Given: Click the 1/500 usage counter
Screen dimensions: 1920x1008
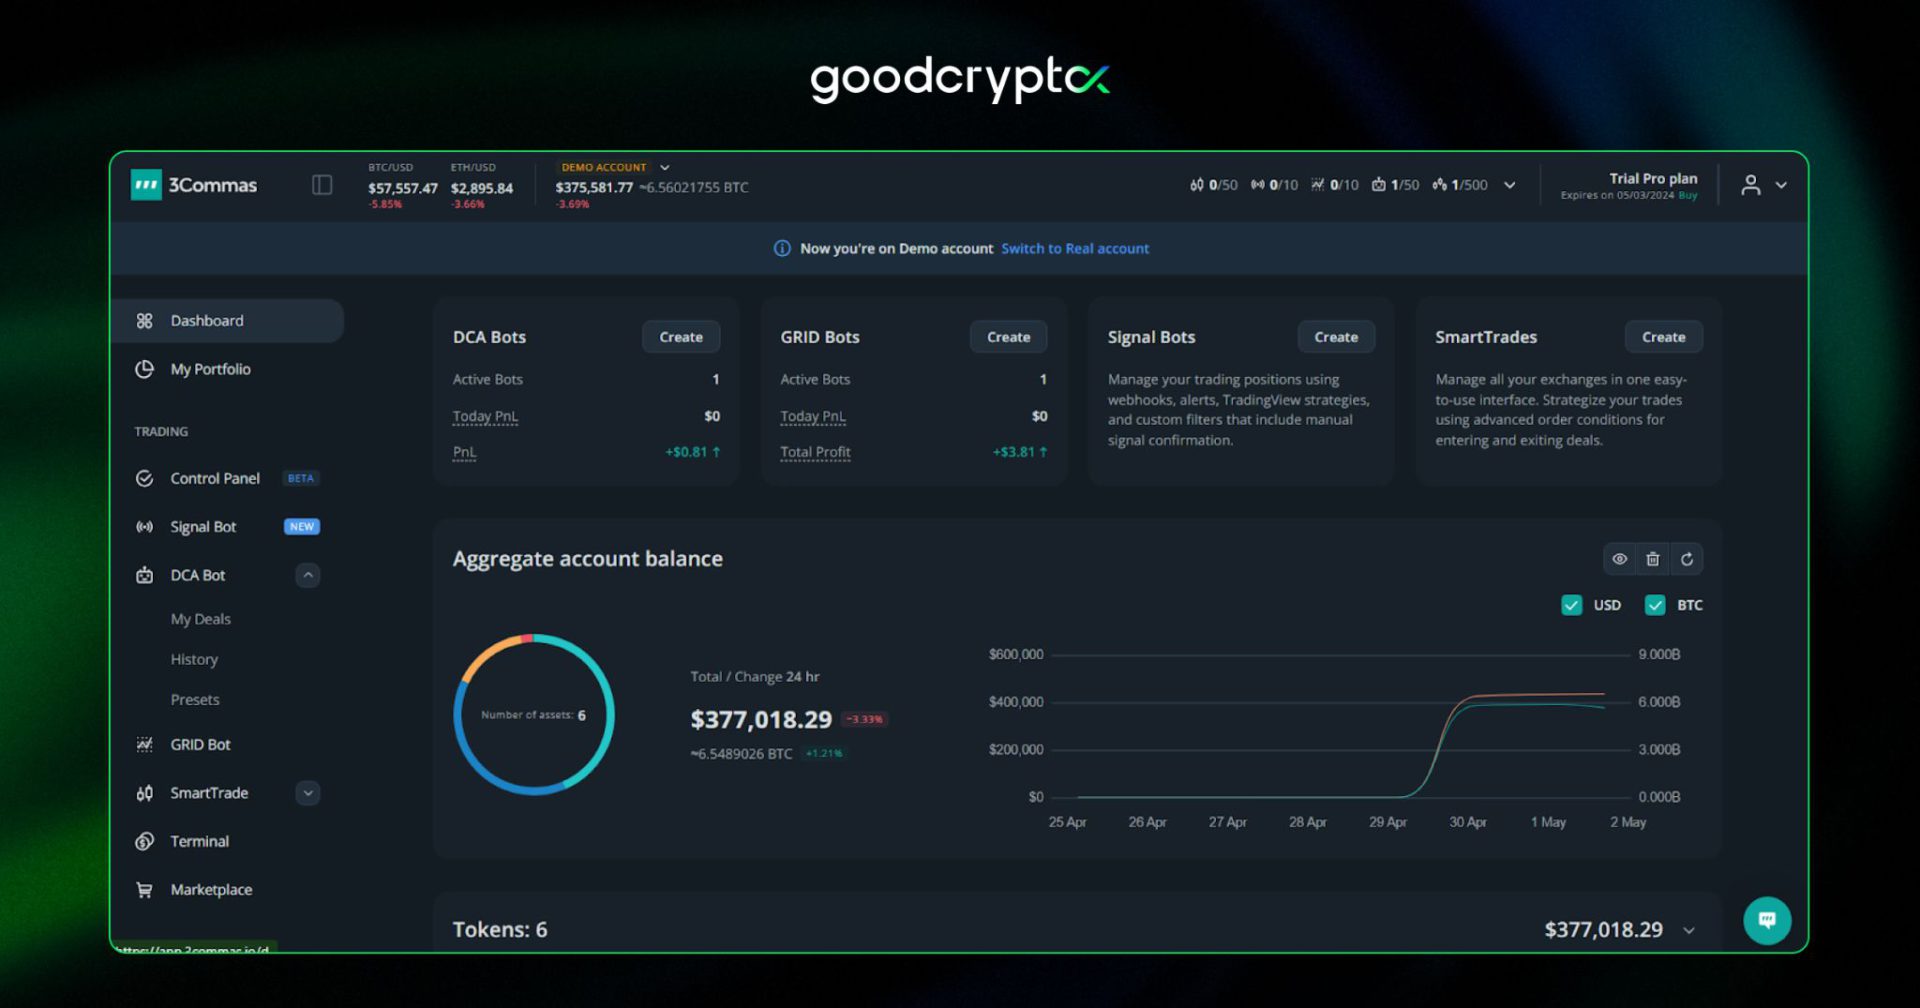Looking at the screenshot, I should click(x=1460, y=185).
